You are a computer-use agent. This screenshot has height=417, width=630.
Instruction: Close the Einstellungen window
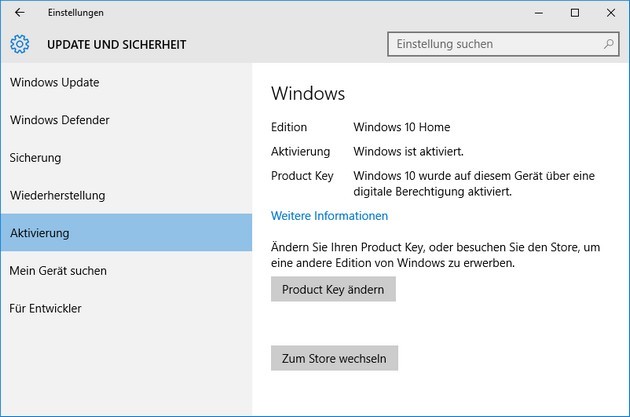610,13
